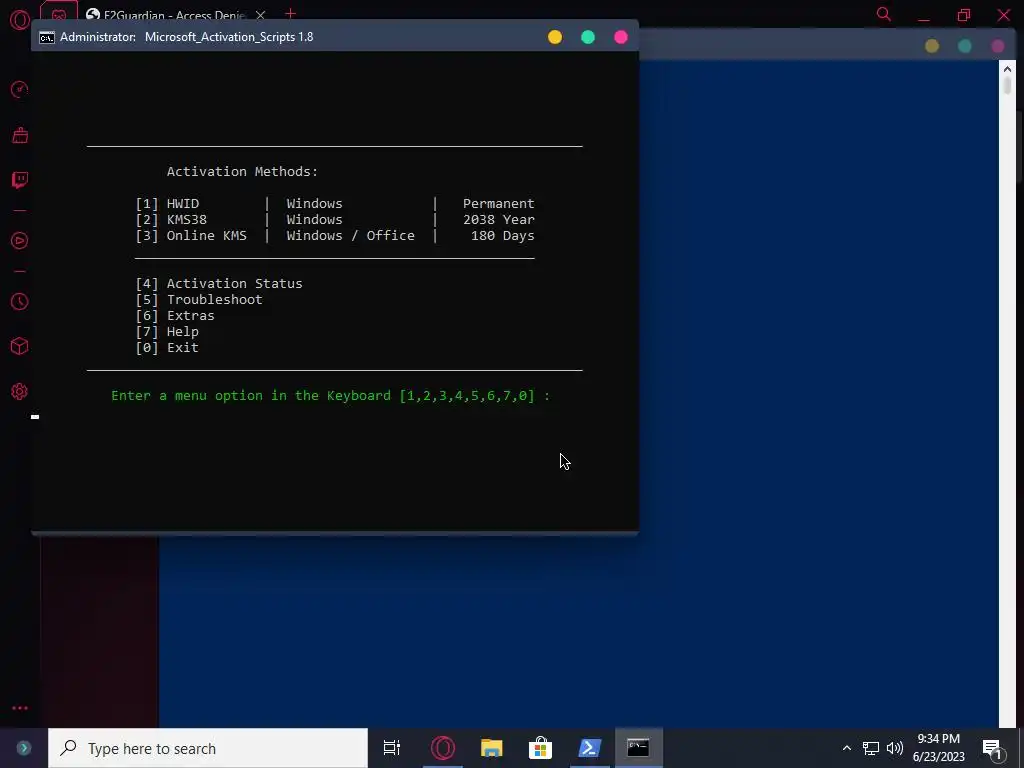Click the Opera GX taskbar icon
Viewport: 1024px width, 768px height.
443,748
